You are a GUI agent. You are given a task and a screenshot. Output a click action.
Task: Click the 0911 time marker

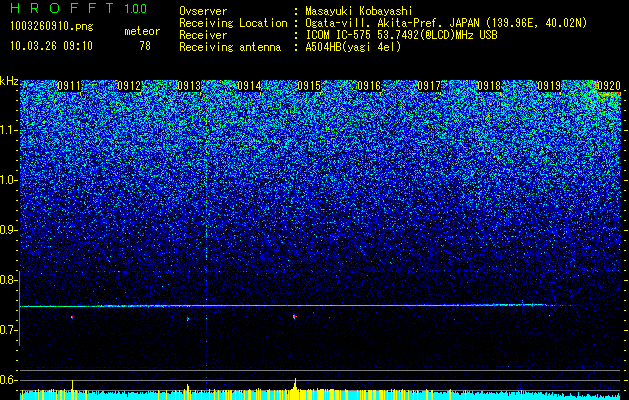69,86
